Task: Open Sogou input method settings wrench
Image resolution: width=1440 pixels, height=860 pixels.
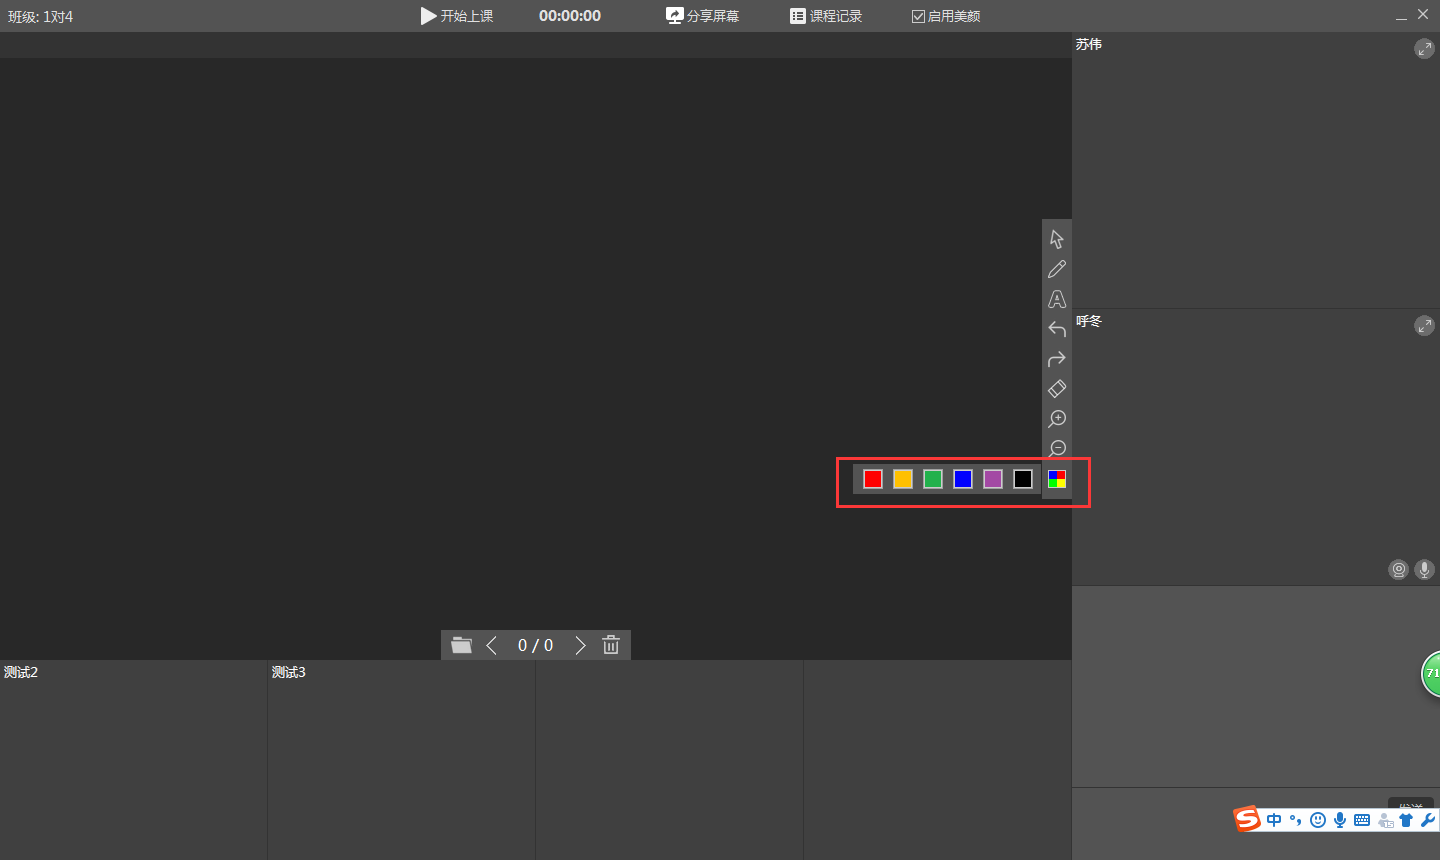Action: point(1427,820)
